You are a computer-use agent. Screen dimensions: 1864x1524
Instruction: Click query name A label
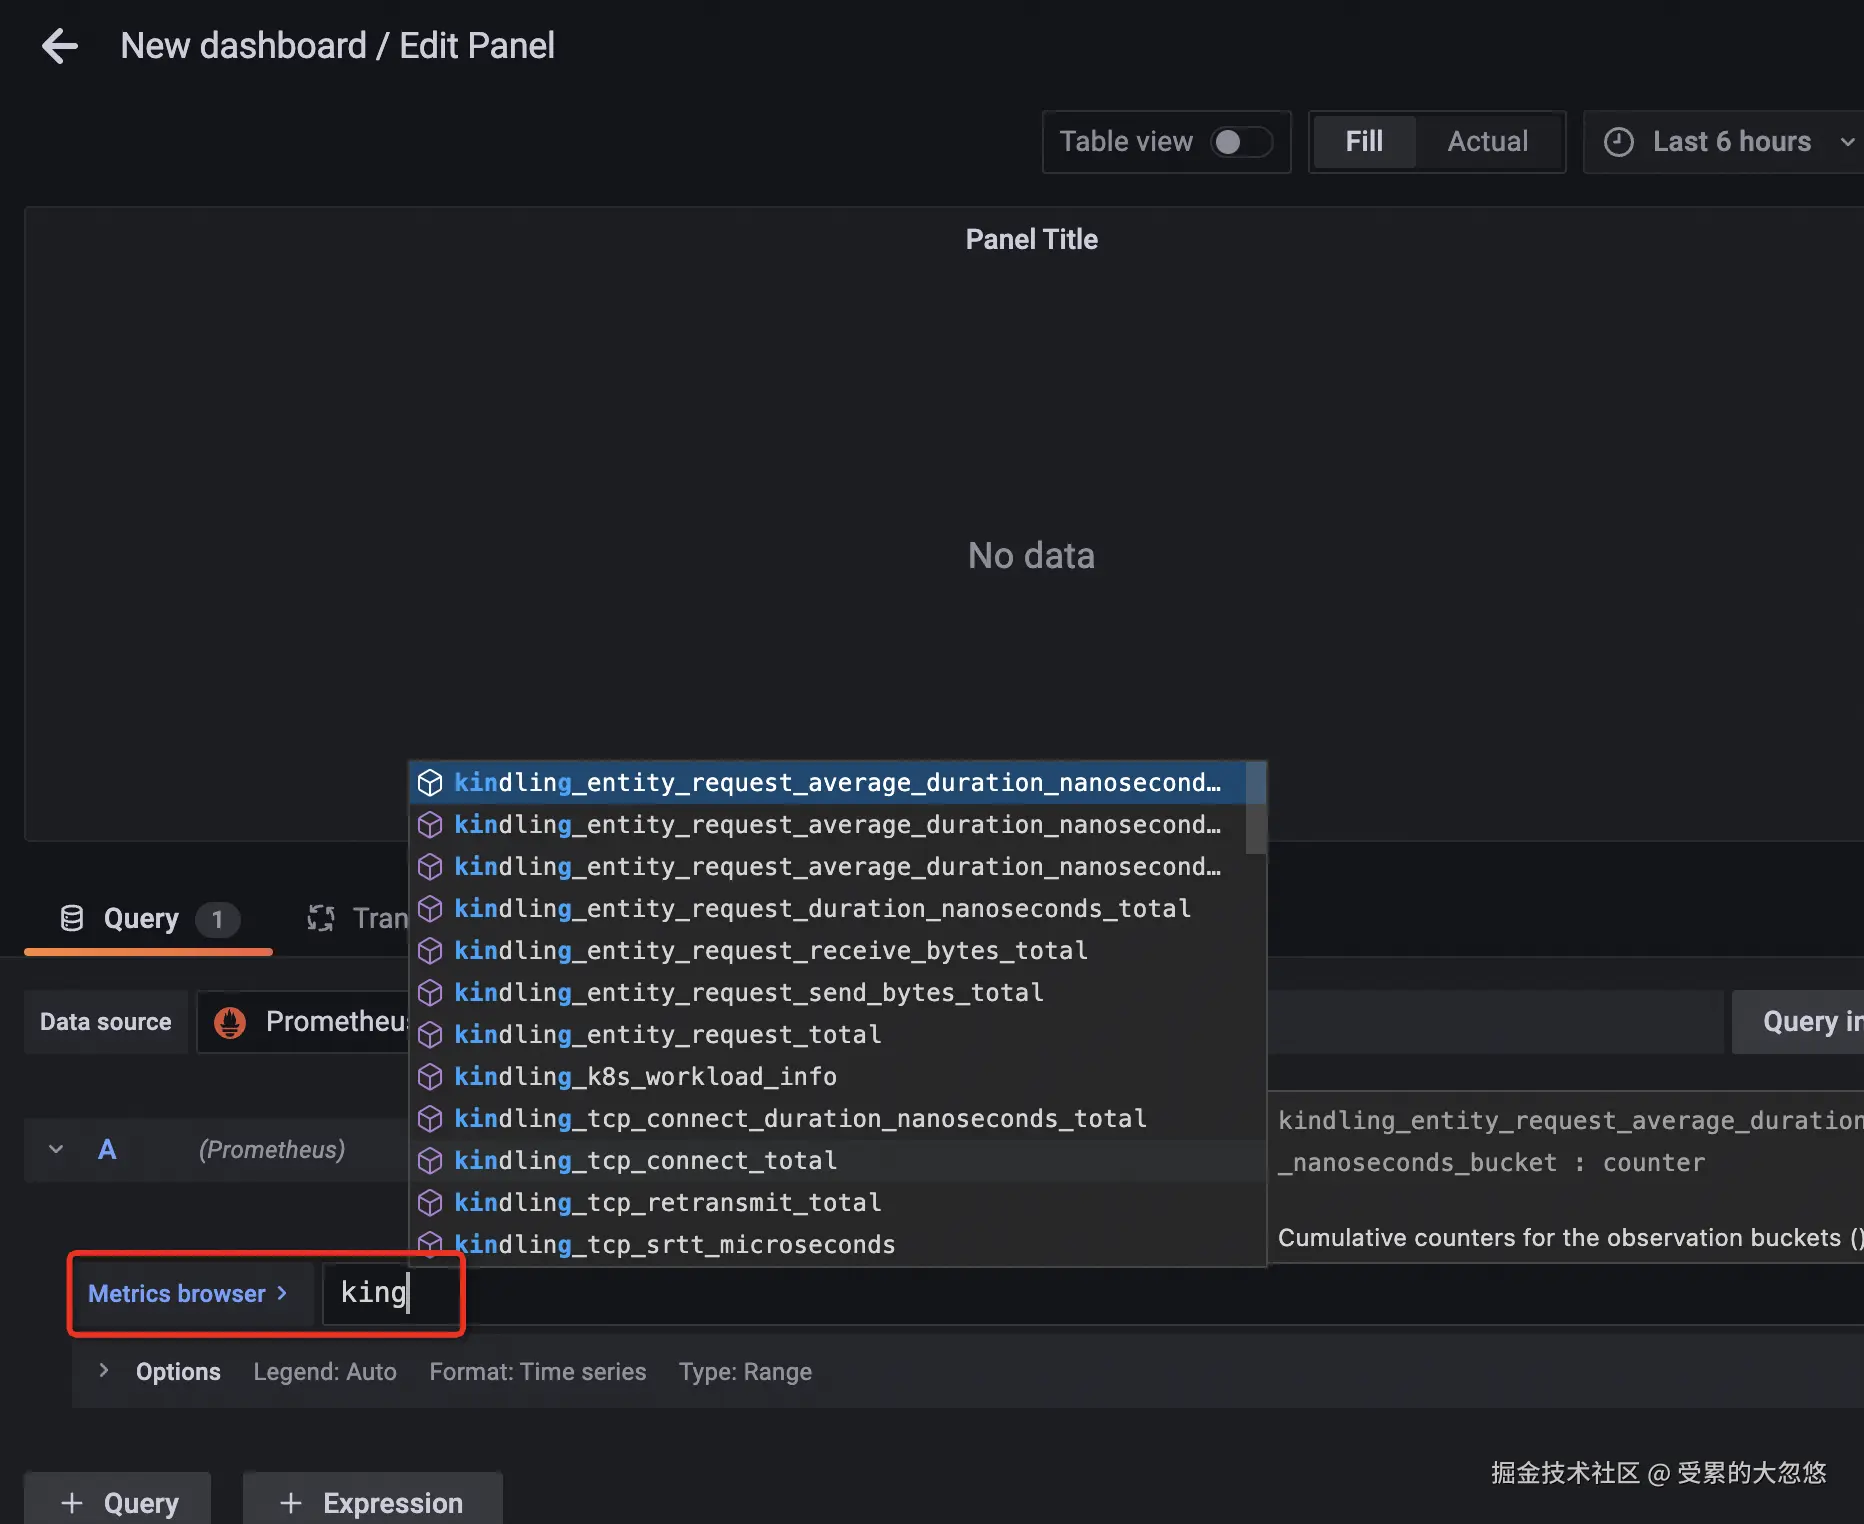(107, 1150)
